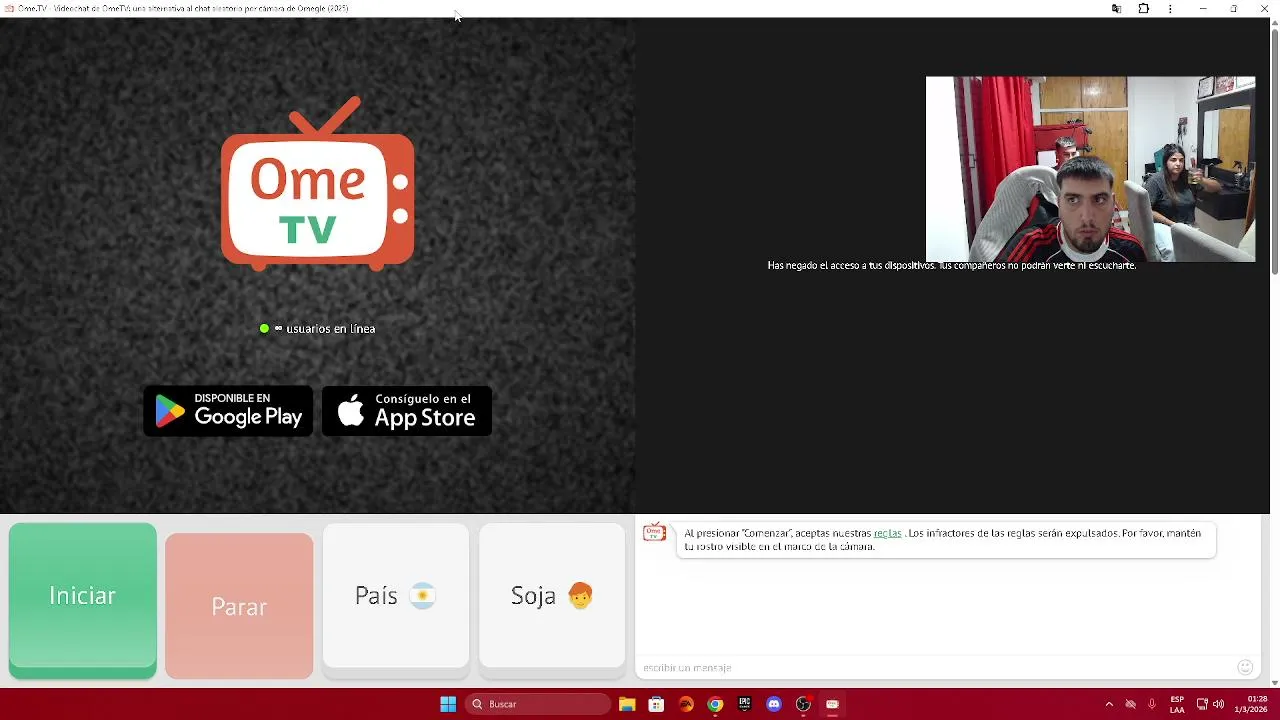Open Epic Games launcher from taskbar
The width and height of the screenshot is (1280, 720).
pyautogui.click(x=744, y=704)
